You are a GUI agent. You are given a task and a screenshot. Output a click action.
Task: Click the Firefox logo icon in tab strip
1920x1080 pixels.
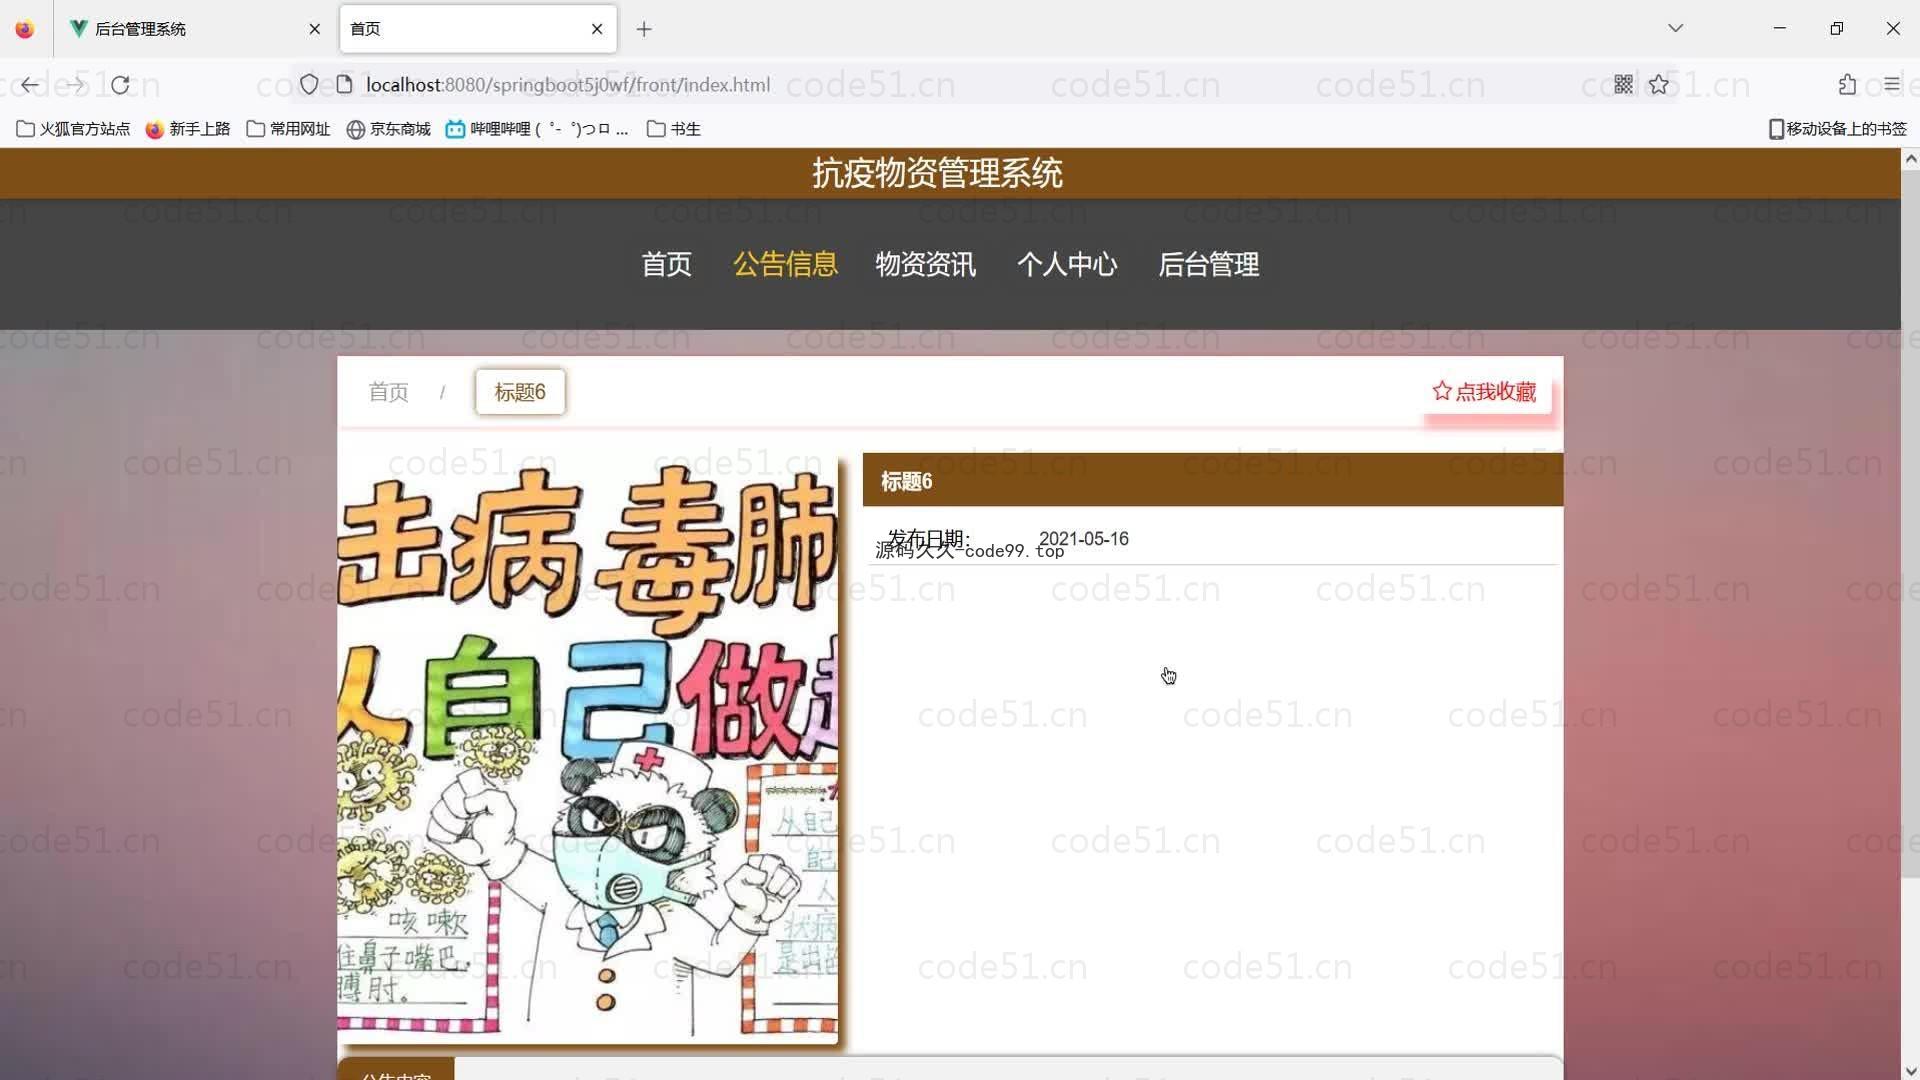coord(25,29)
